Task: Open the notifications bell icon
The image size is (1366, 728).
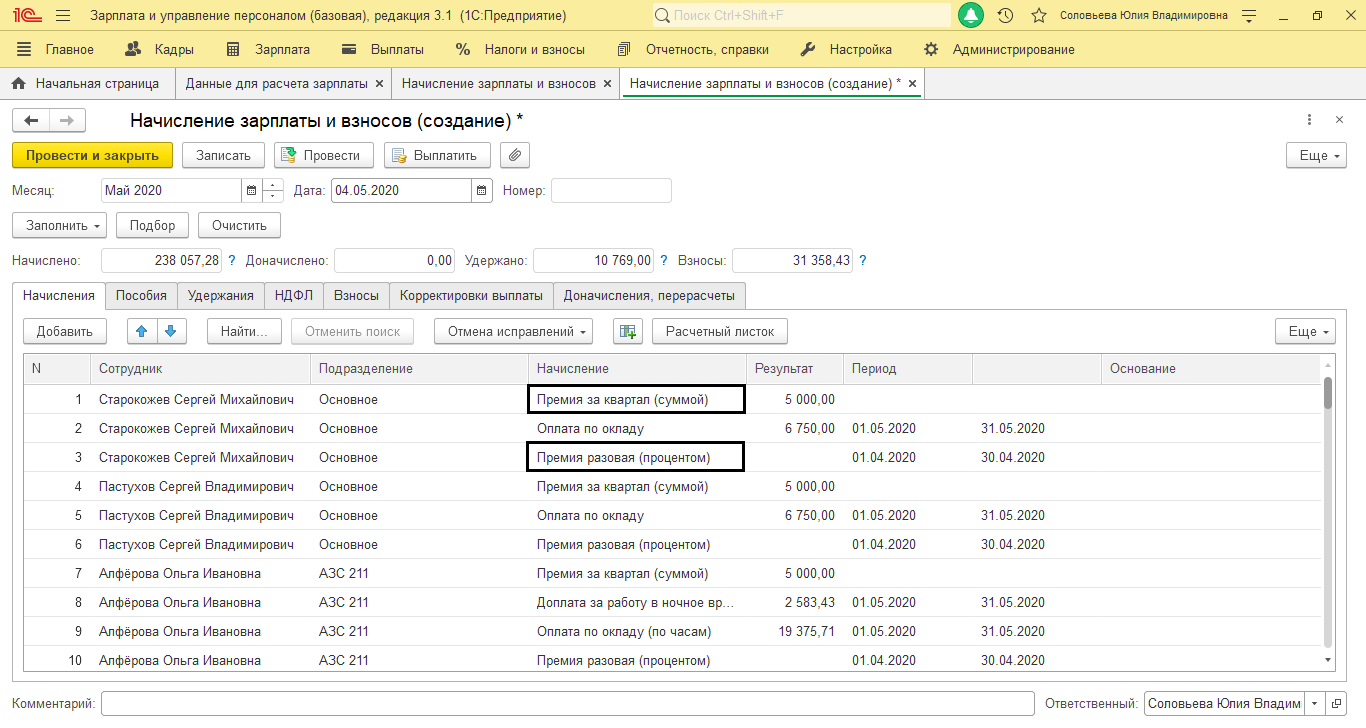Action: coord(970,16)
